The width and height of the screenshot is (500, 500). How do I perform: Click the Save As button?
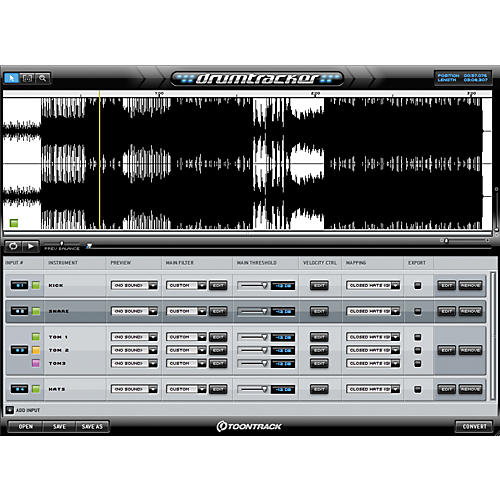tap(92, 426)
